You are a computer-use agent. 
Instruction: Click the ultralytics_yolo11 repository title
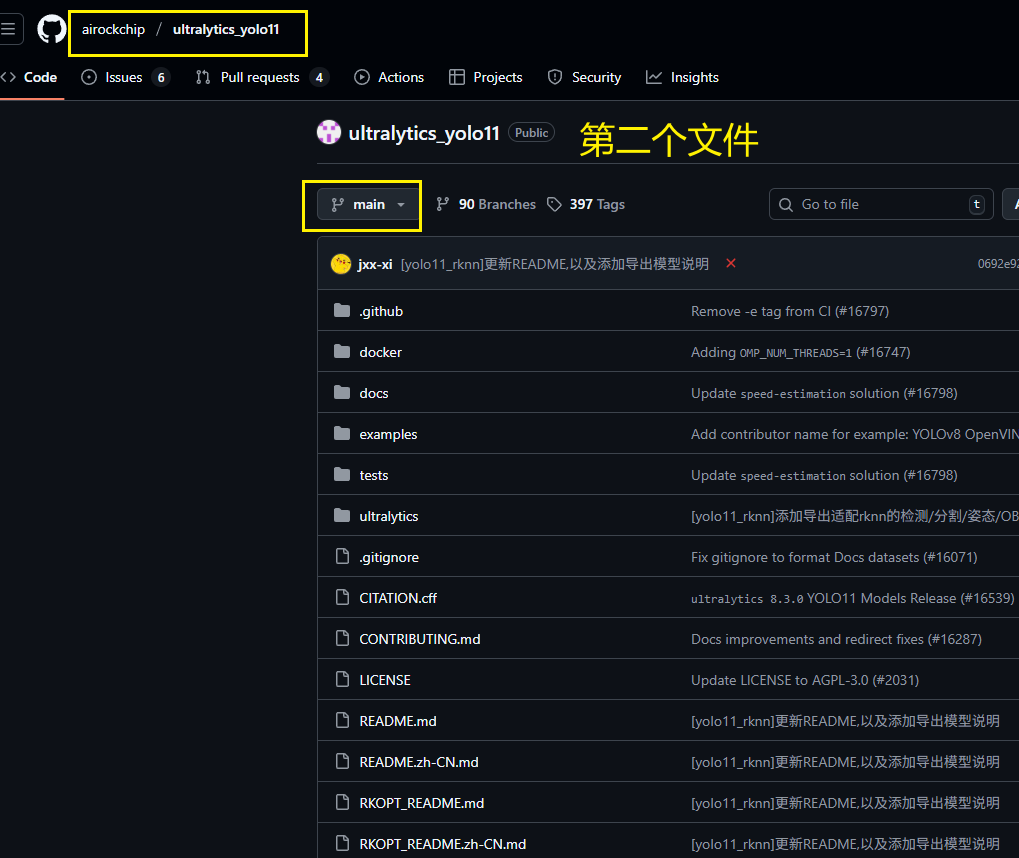point(424,133)
